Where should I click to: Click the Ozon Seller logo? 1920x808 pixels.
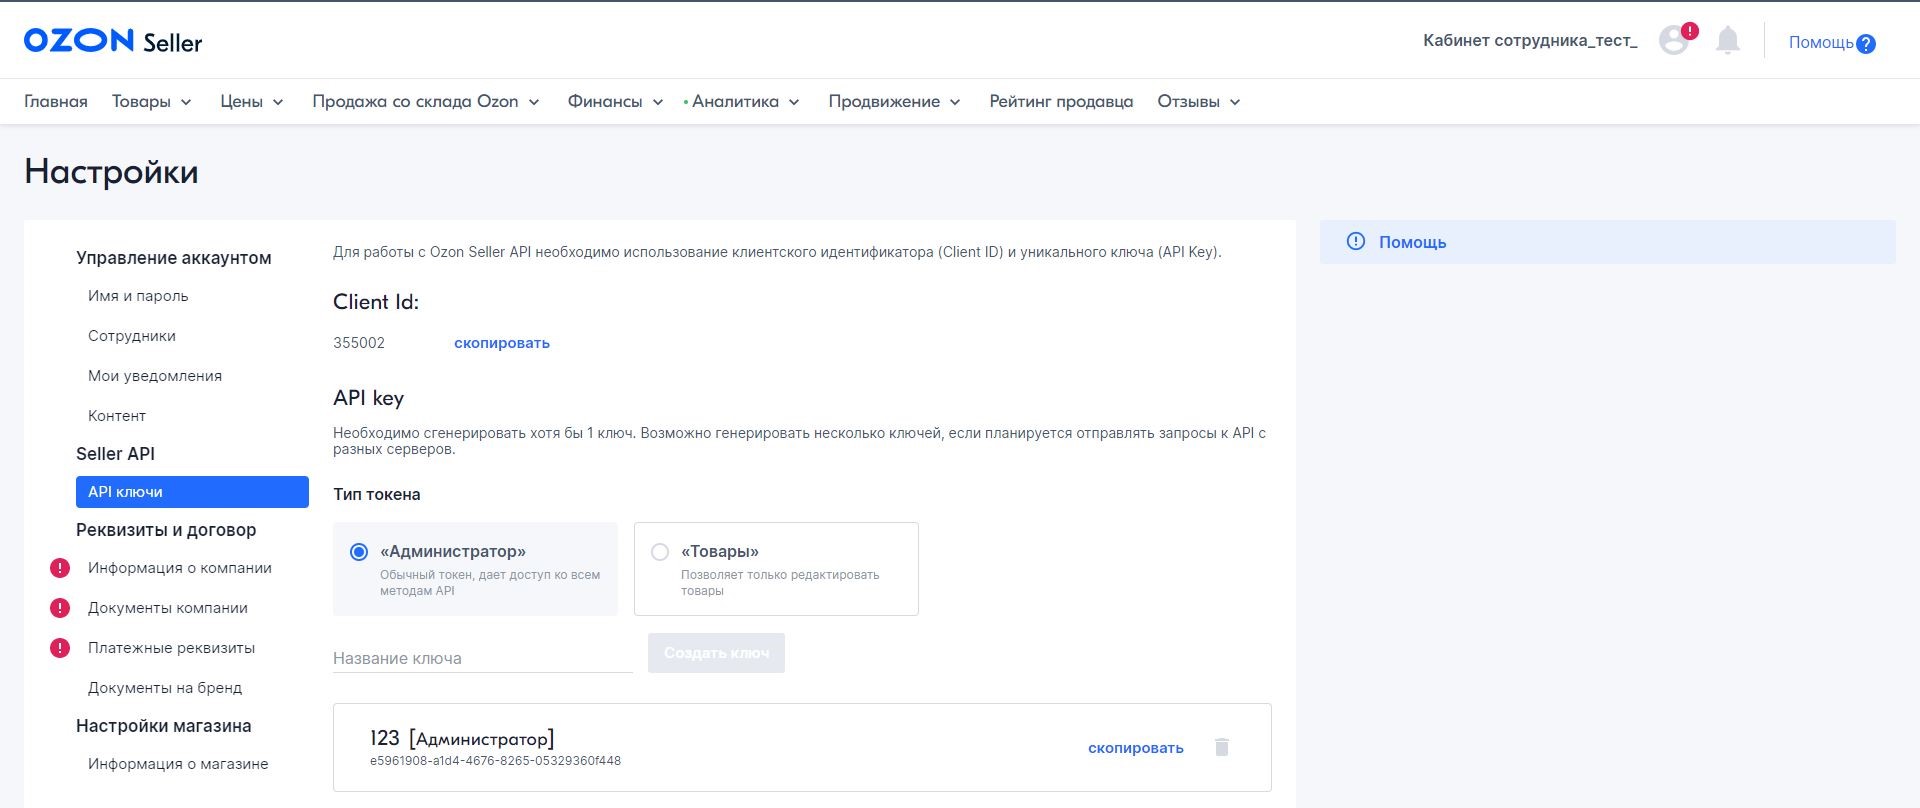click(x=113, y=41)
